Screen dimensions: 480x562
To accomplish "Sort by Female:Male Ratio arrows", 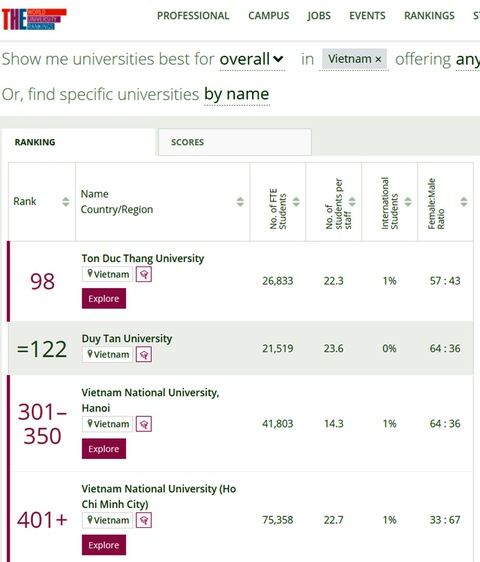I will click(x=464, y=202).
